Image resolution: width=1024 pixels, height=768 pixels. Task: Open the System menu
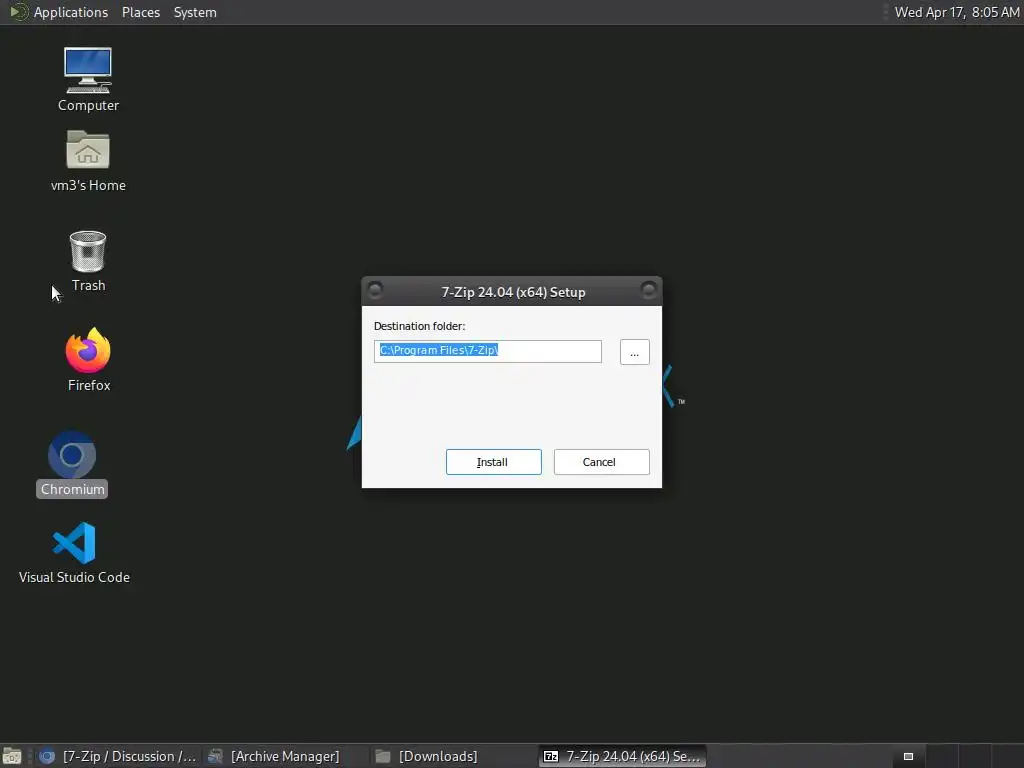point(195,12)
